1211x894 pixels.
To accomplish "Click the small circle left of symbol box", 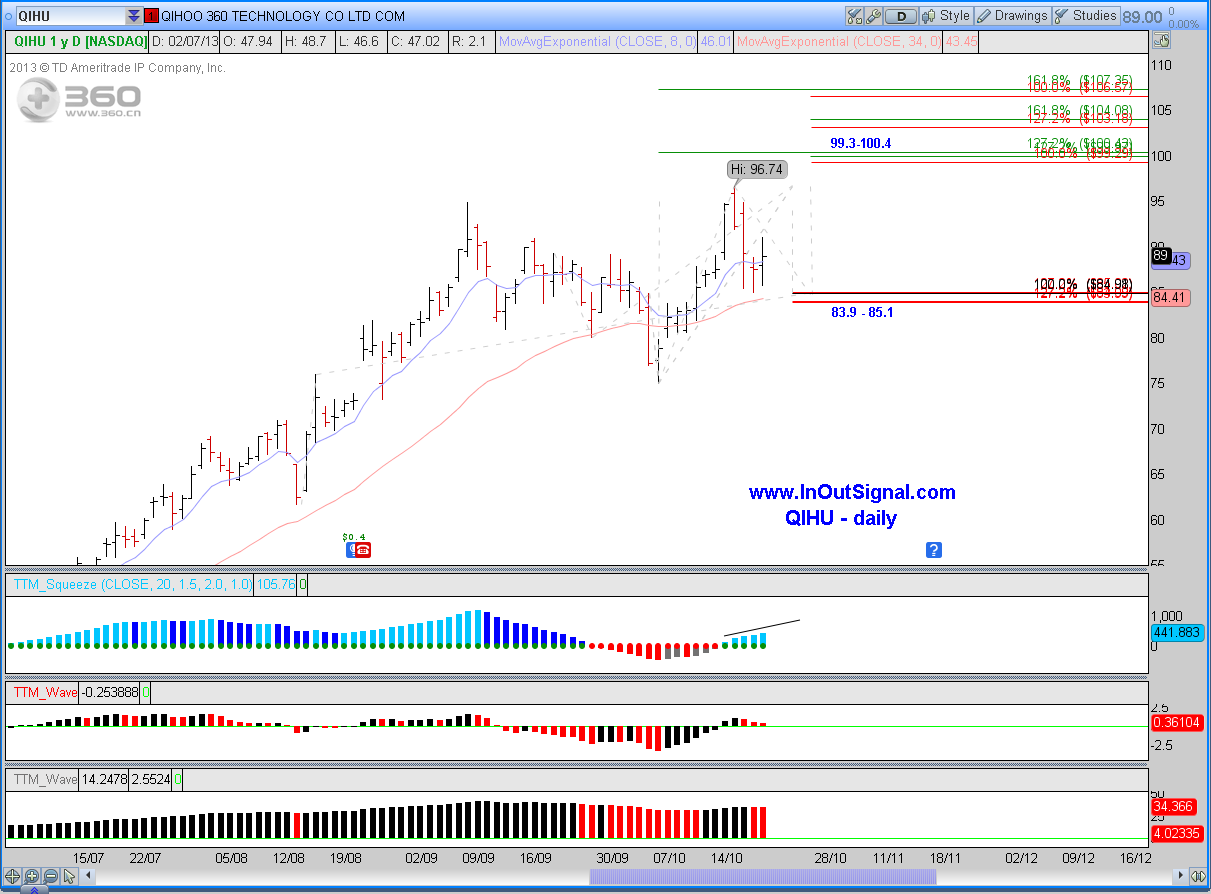I will point(7,16).
